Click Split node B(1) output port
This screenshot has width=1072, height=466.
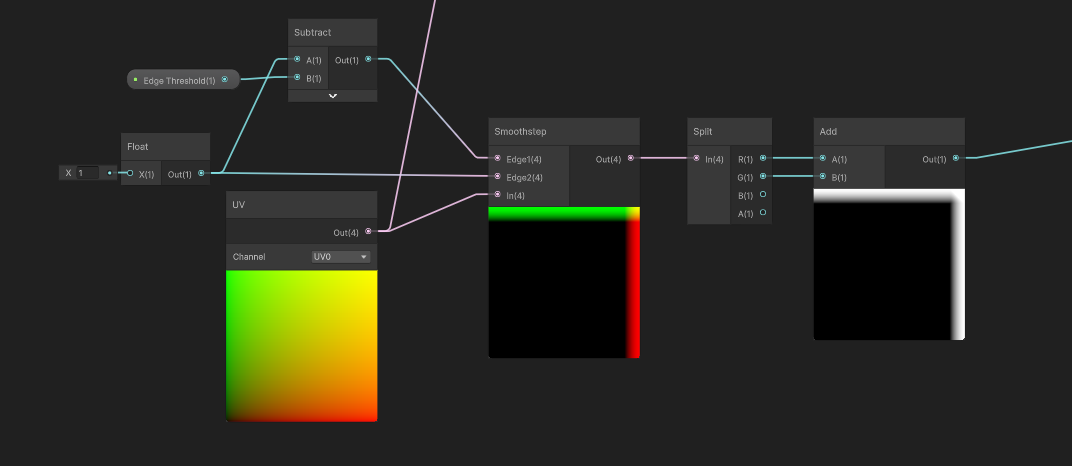763,195
